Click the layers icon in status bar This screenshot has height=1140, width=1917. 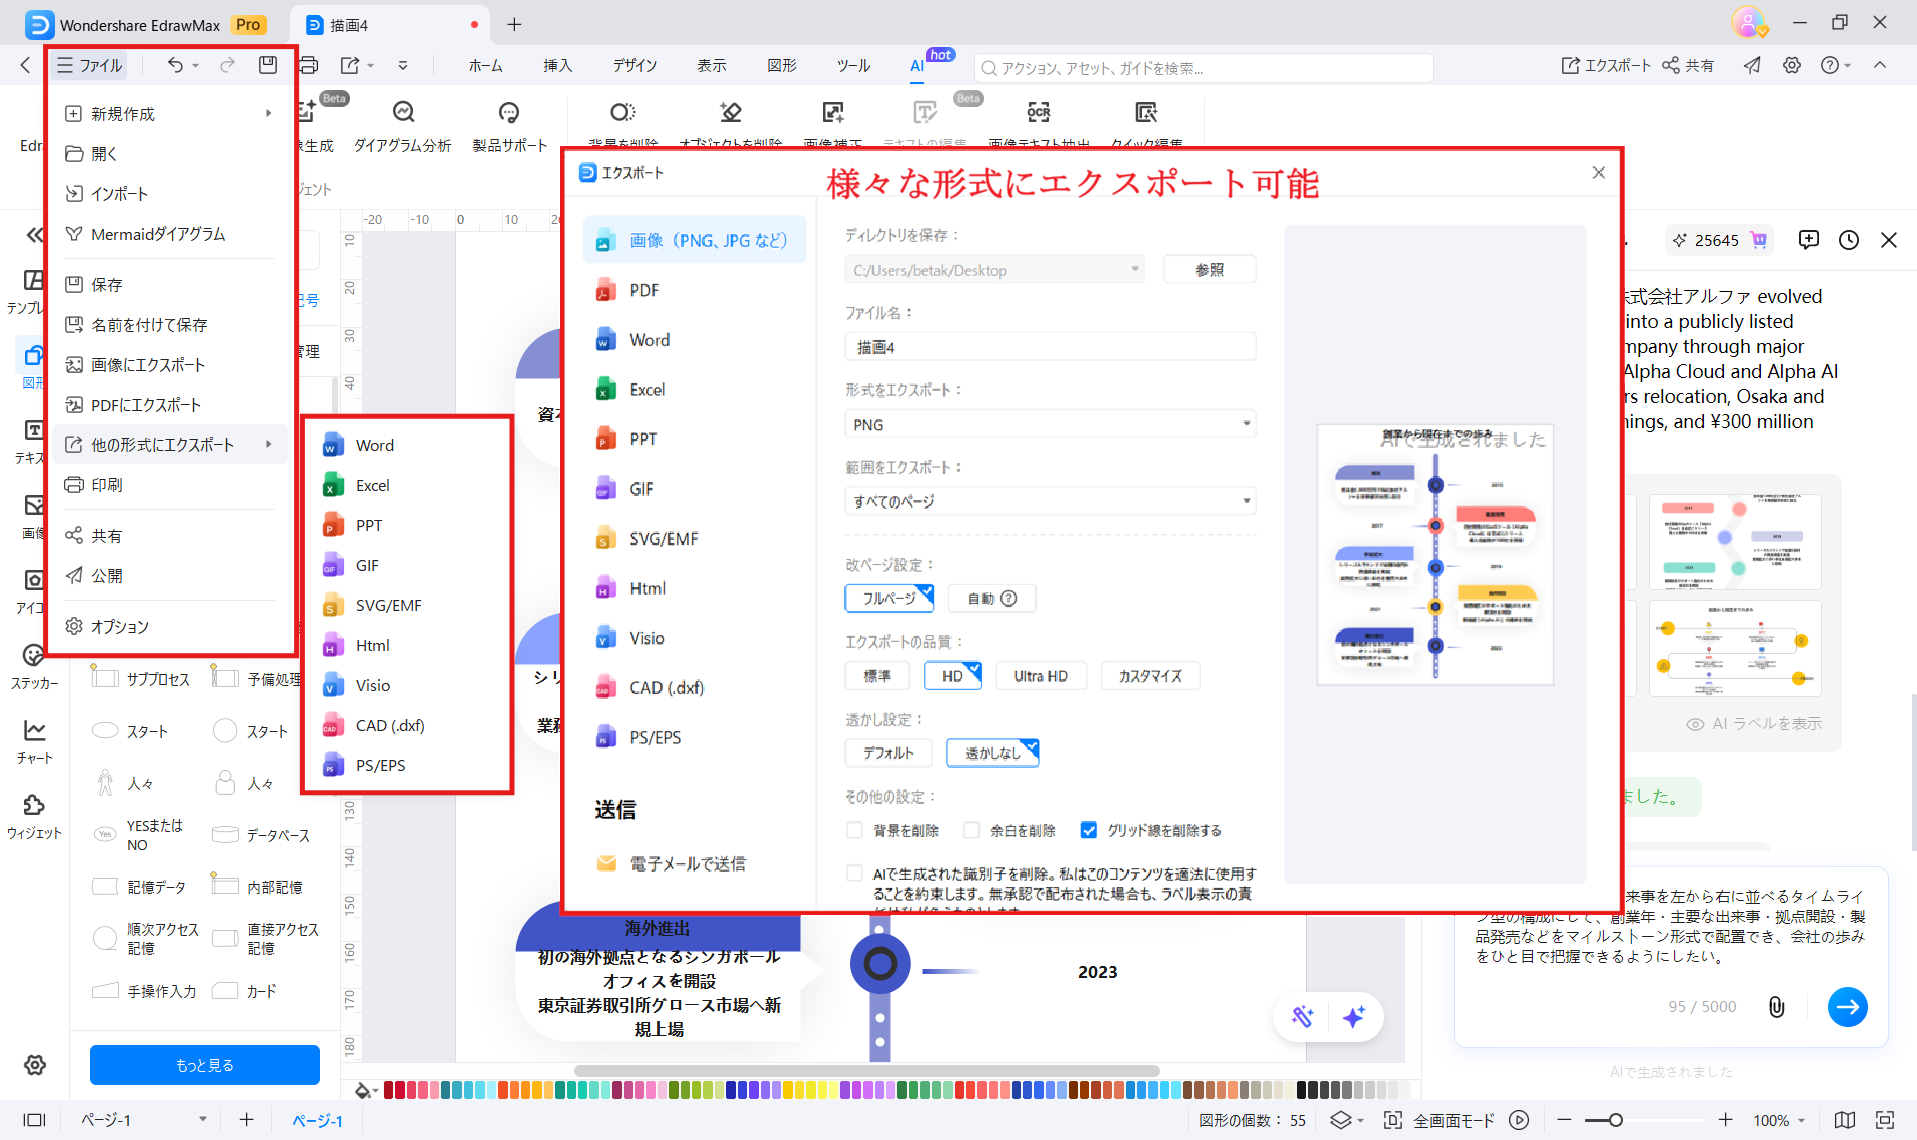tap(1341, 1120)
